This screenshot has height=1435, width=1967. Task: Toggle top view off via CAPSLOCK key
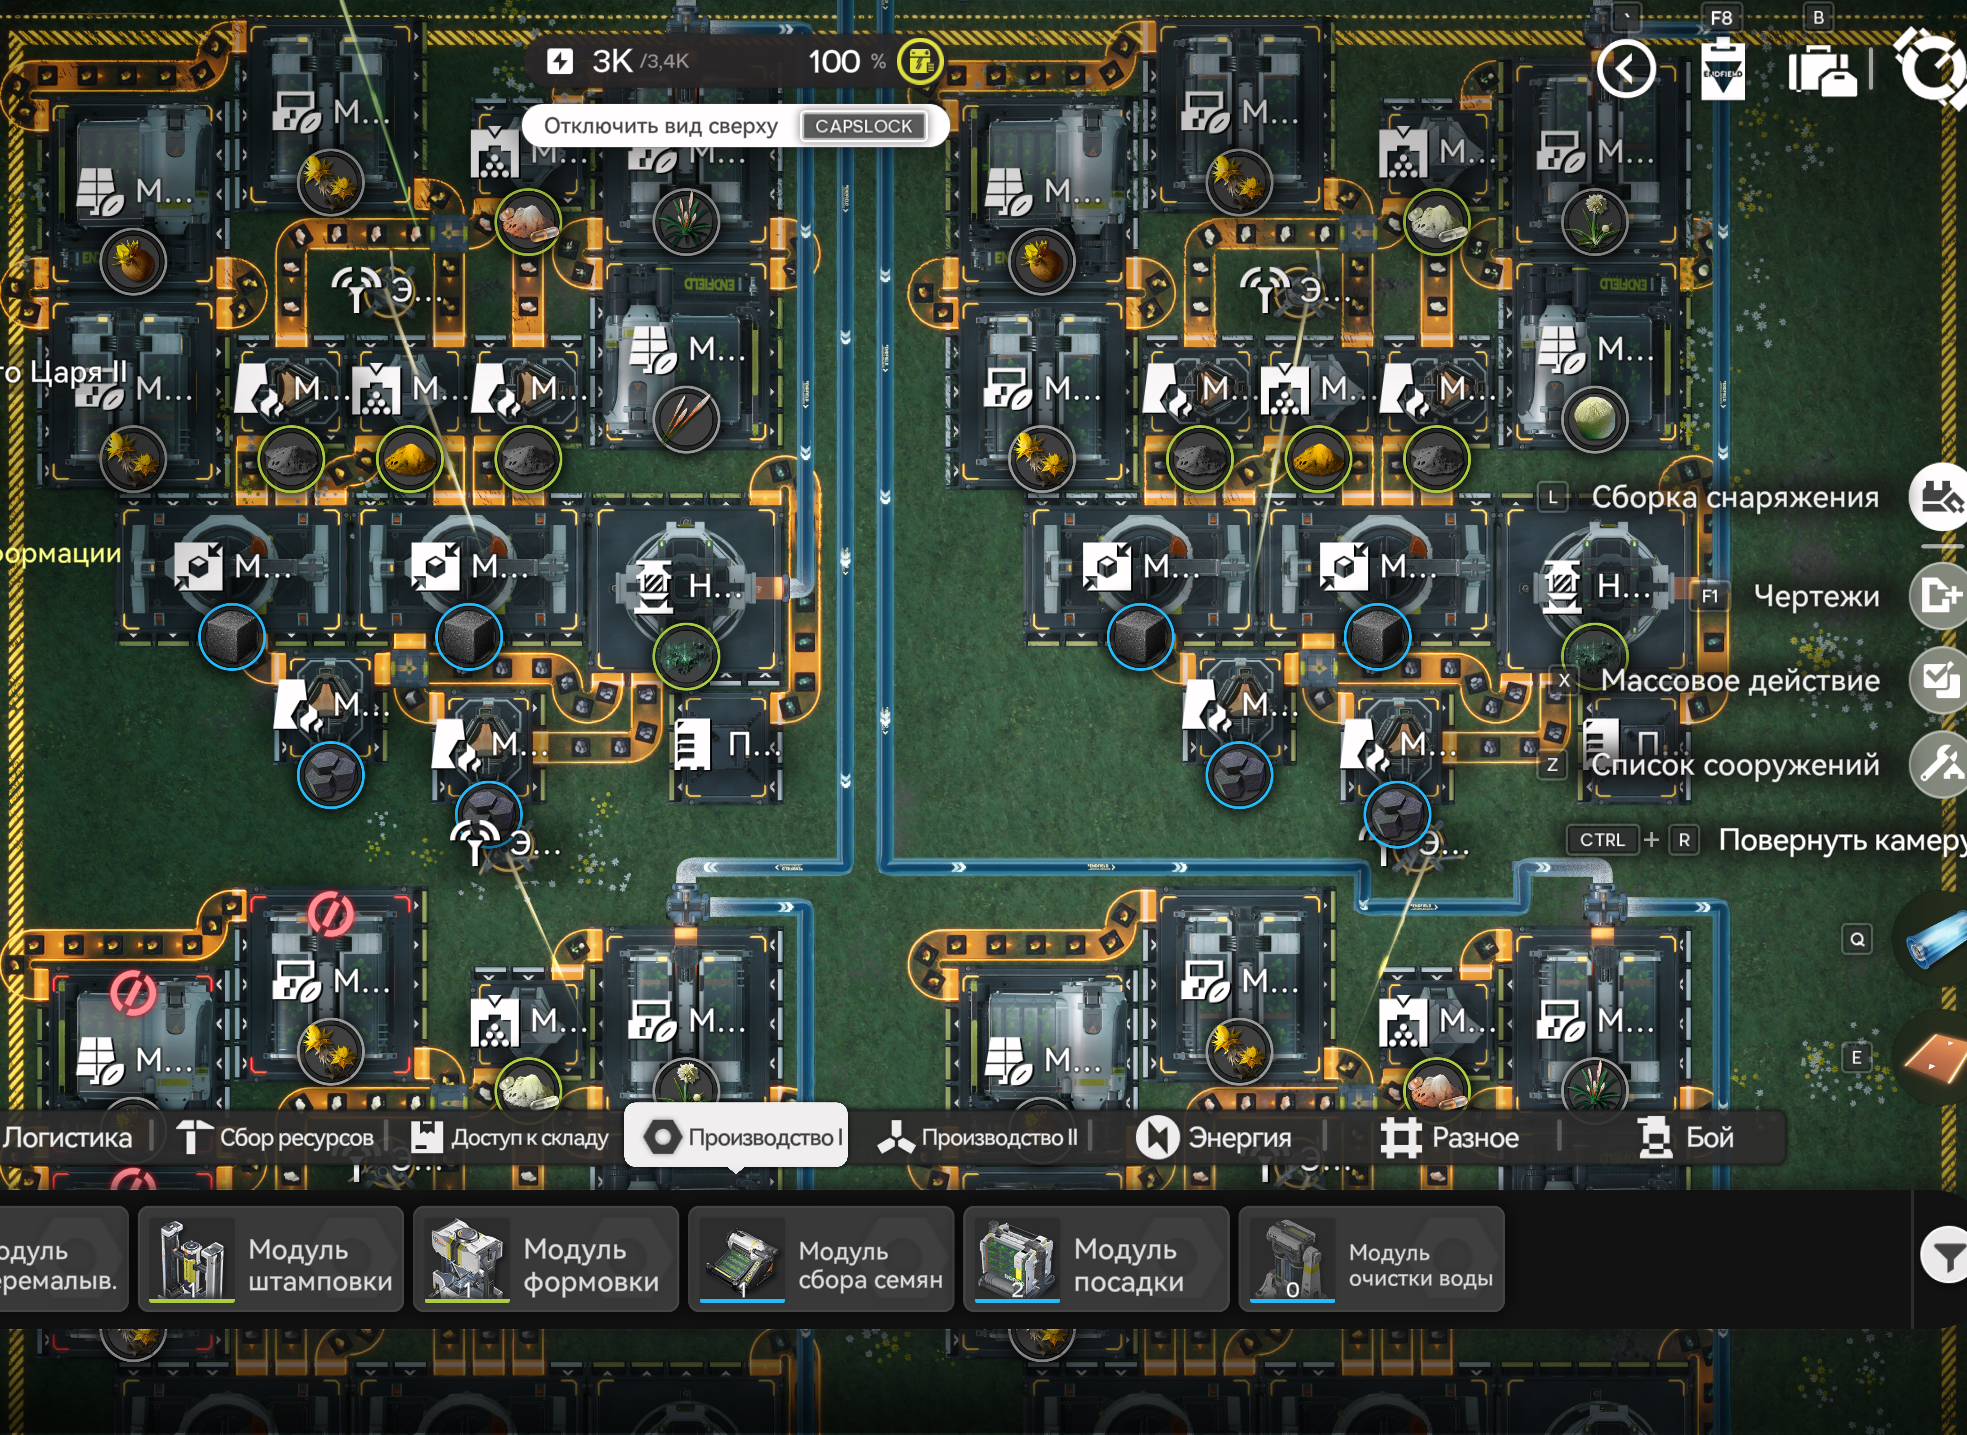coord(863,126)
